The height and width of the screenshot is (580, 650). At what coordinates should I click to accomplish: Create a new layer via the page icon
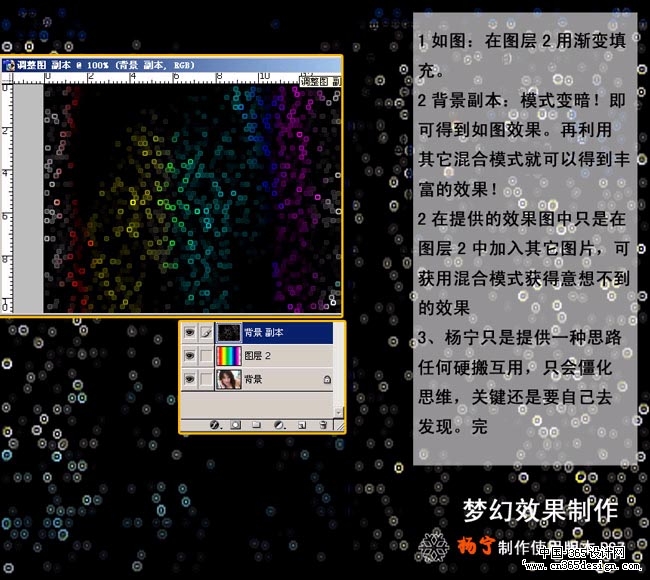point(302,425)
